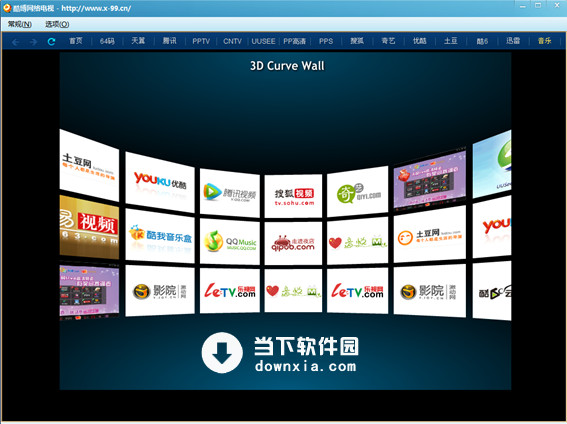
Task: Close the 酷播网络电视 window
Action: tap(557, 5)
